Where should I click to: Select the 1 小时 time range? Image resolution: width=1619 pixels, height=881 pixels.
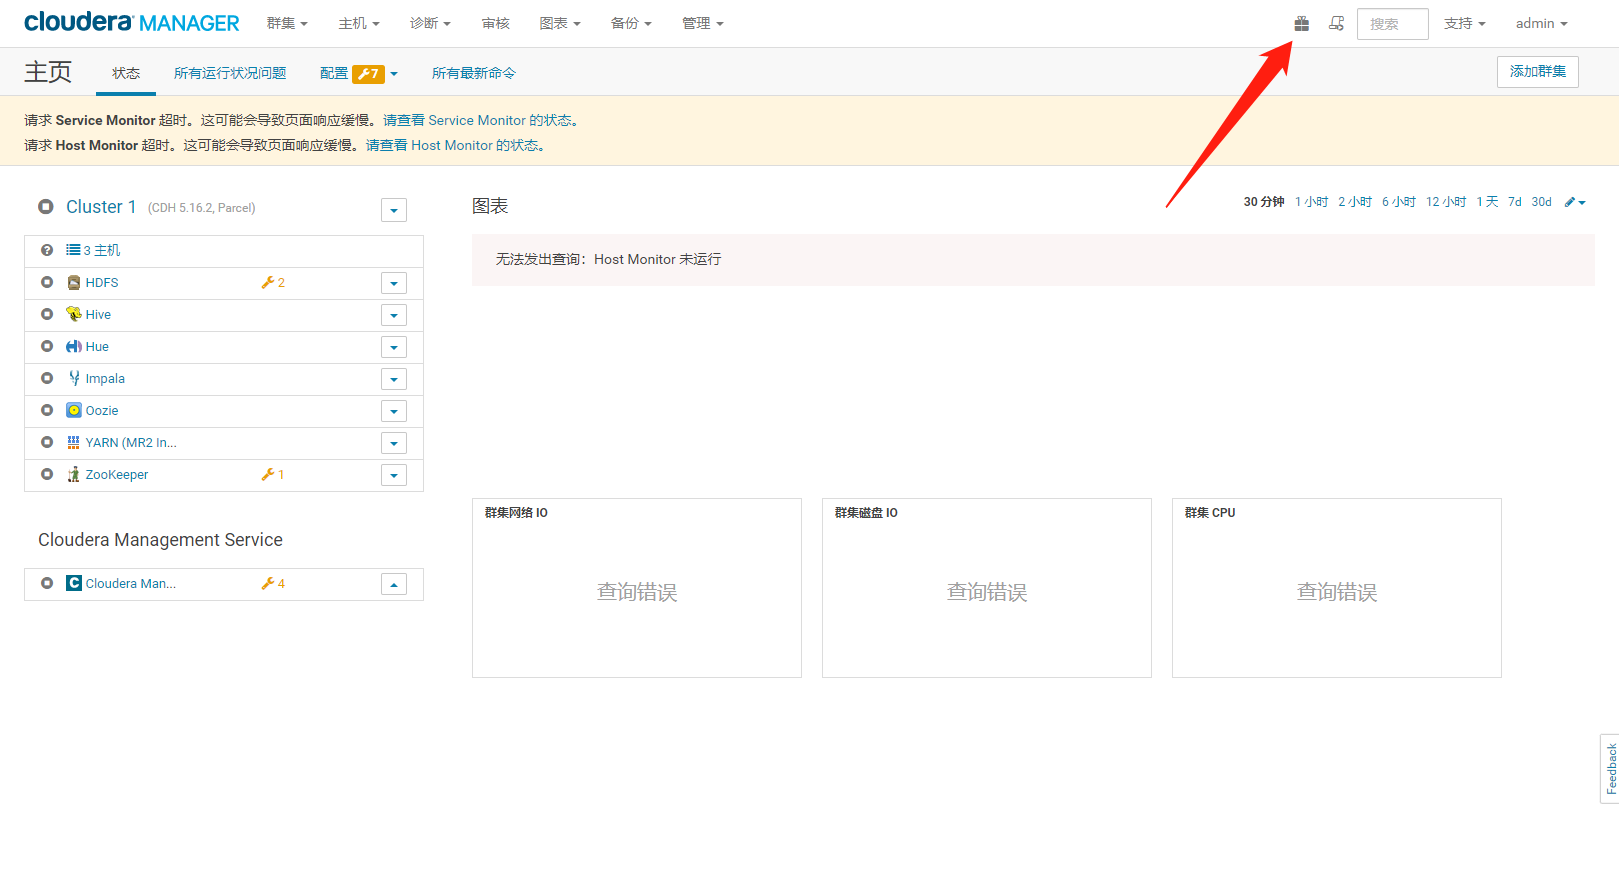tap(1311, 202)
